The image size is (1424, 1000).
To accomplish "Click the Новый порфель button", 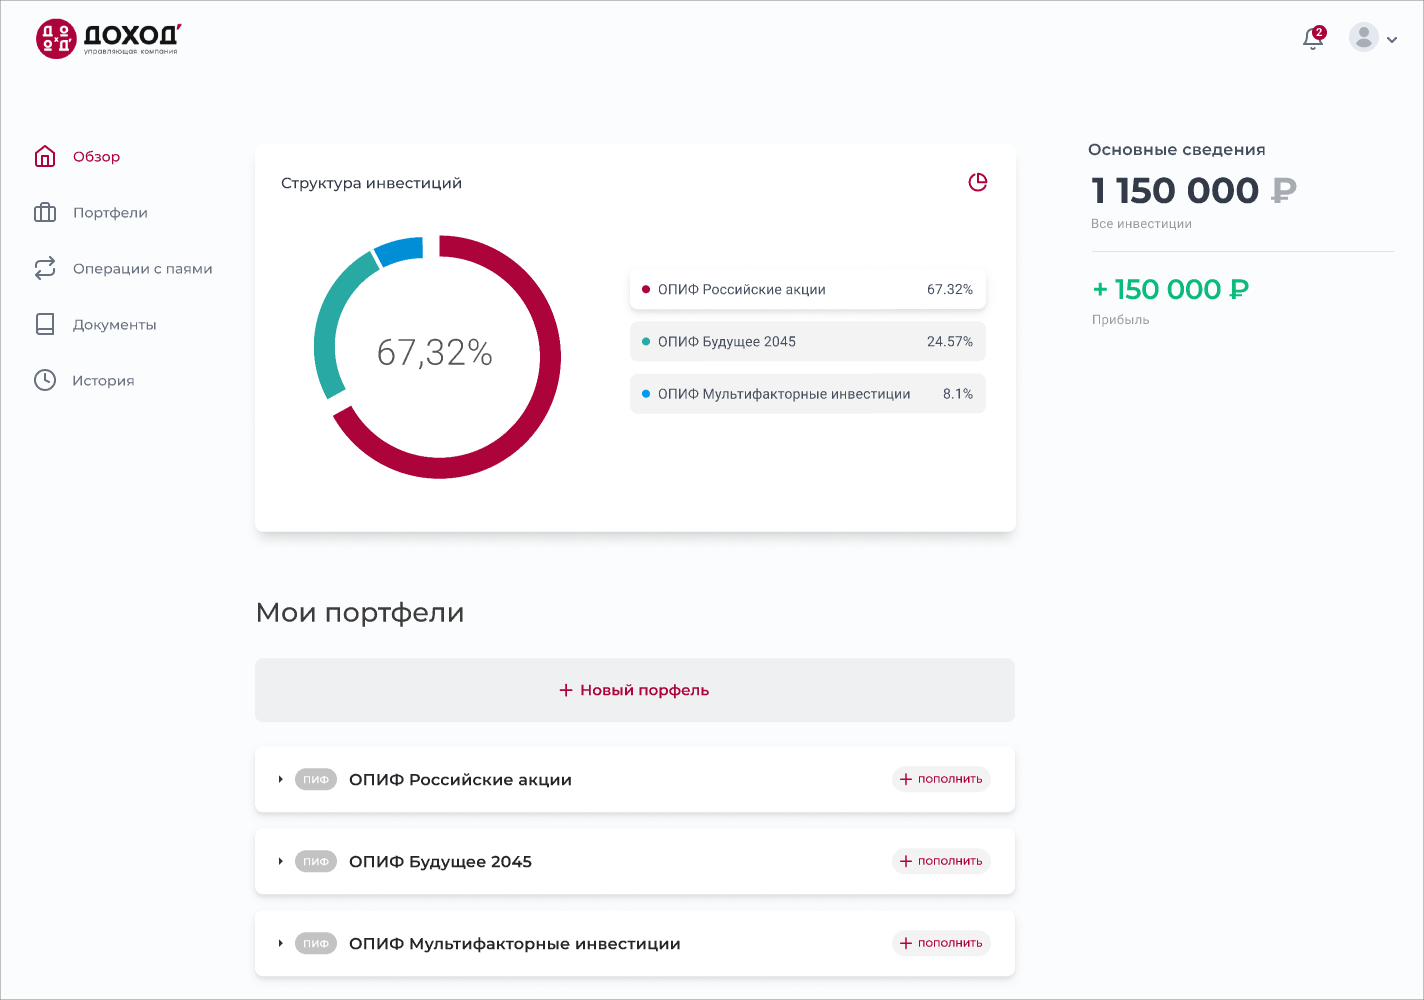I will [x=634, y=689].
